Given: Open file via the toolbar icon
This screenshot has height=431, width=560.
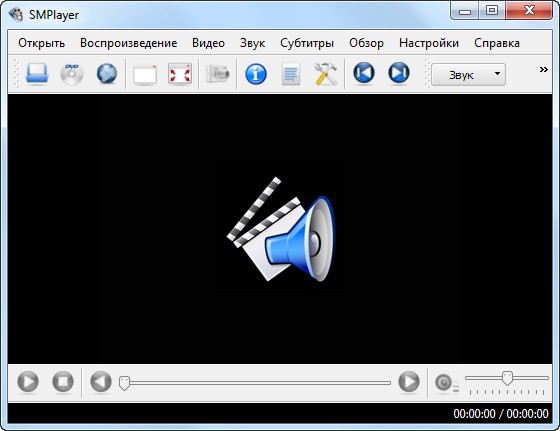Looking at the screenshot, I should pos(37,74).
